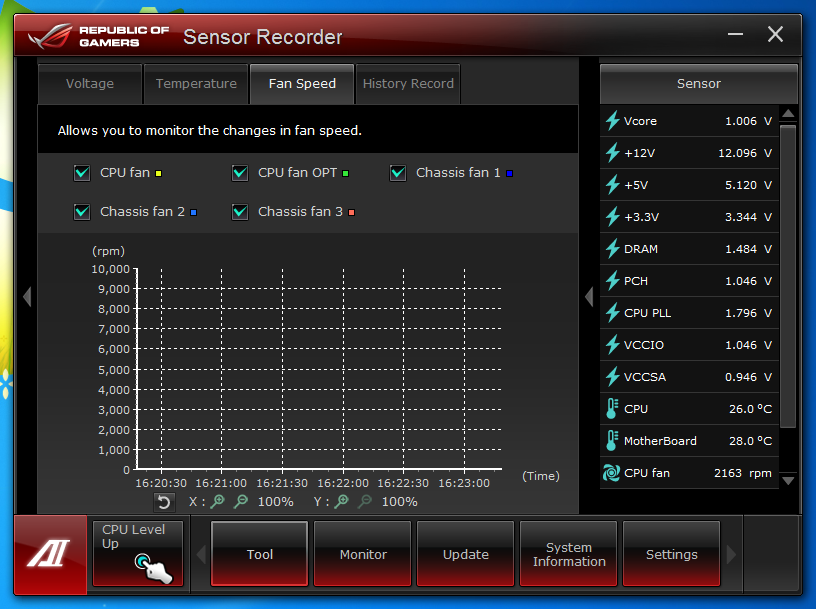The height and width of the screenshot is (609, 816).
Task: Reset the graph zoom with the undo icon
Action: coord(163,502)
